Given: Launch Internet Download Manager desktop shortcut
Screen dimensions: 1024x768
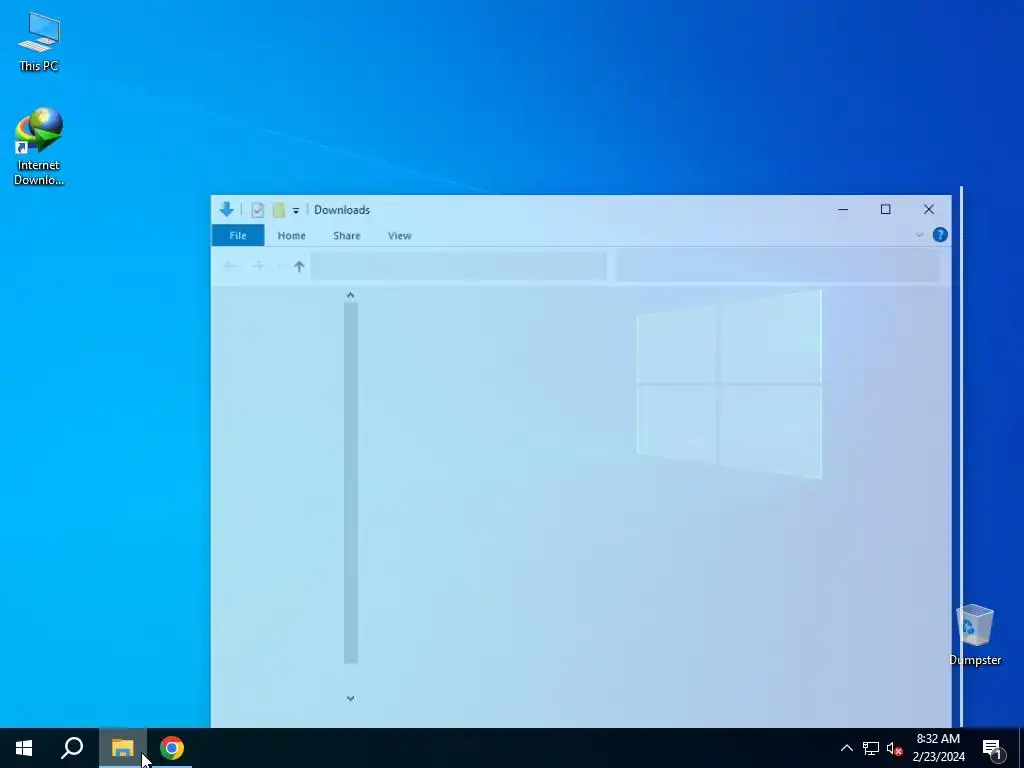Looking at the screenshot, I should coord(39,147).
